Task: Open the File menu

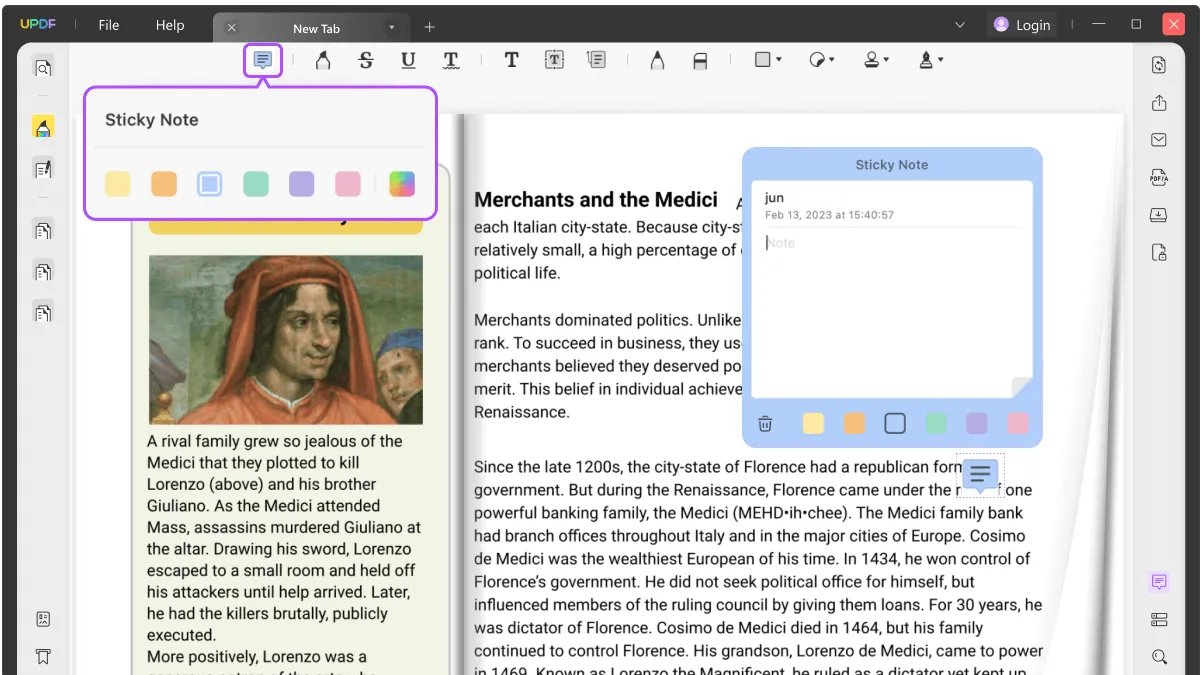Action: pos(108,25)
